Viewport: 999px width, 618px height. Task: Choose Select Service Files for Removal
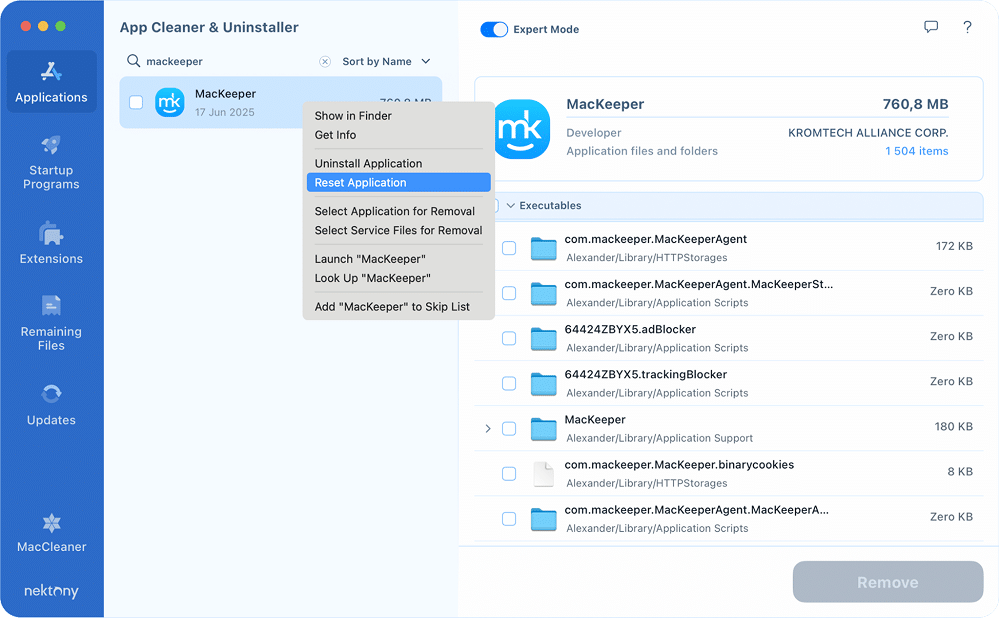(398, 231)
